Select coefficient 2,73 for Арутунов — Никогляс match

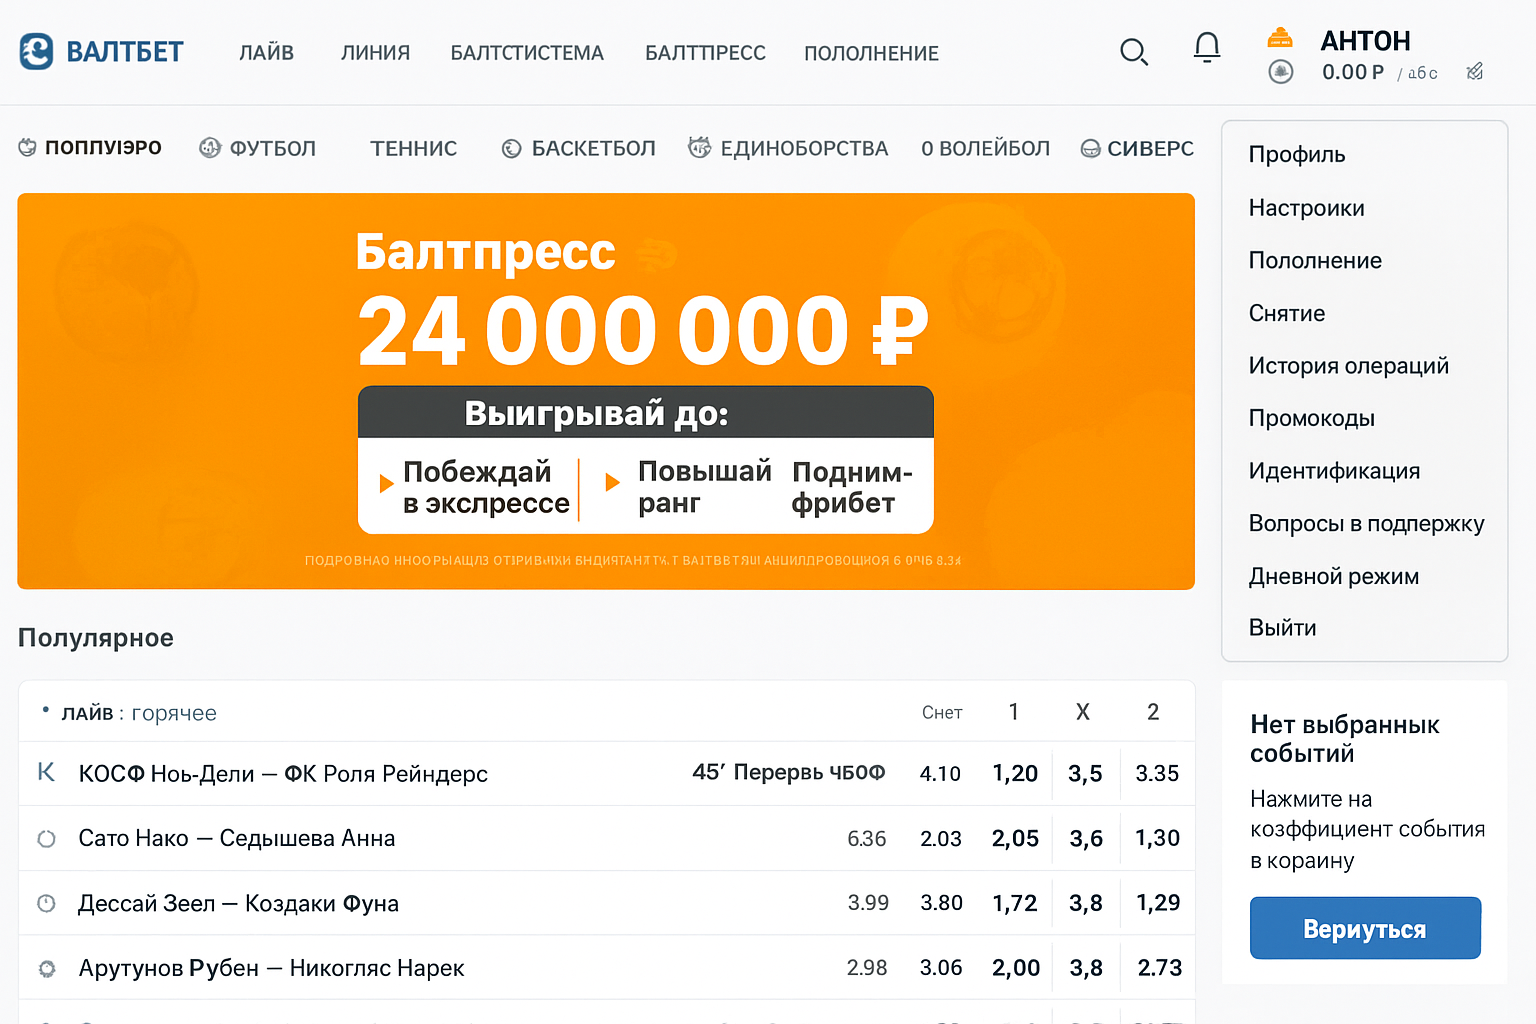pos(1157,967)
